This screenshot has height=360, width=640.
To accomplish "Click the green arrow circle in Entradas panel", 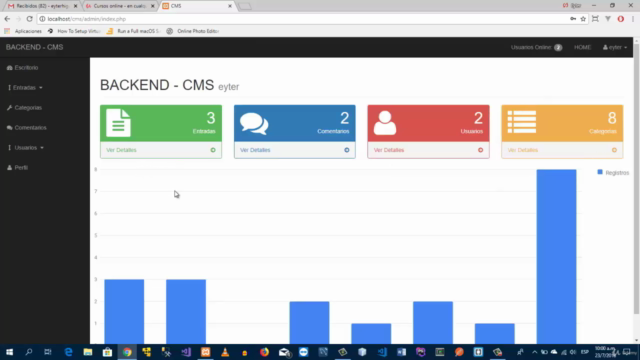I will coord(213,150).
